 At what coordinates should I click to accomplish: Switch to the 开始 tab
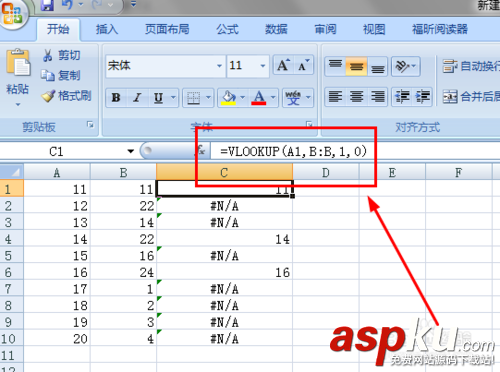[58, 29]
